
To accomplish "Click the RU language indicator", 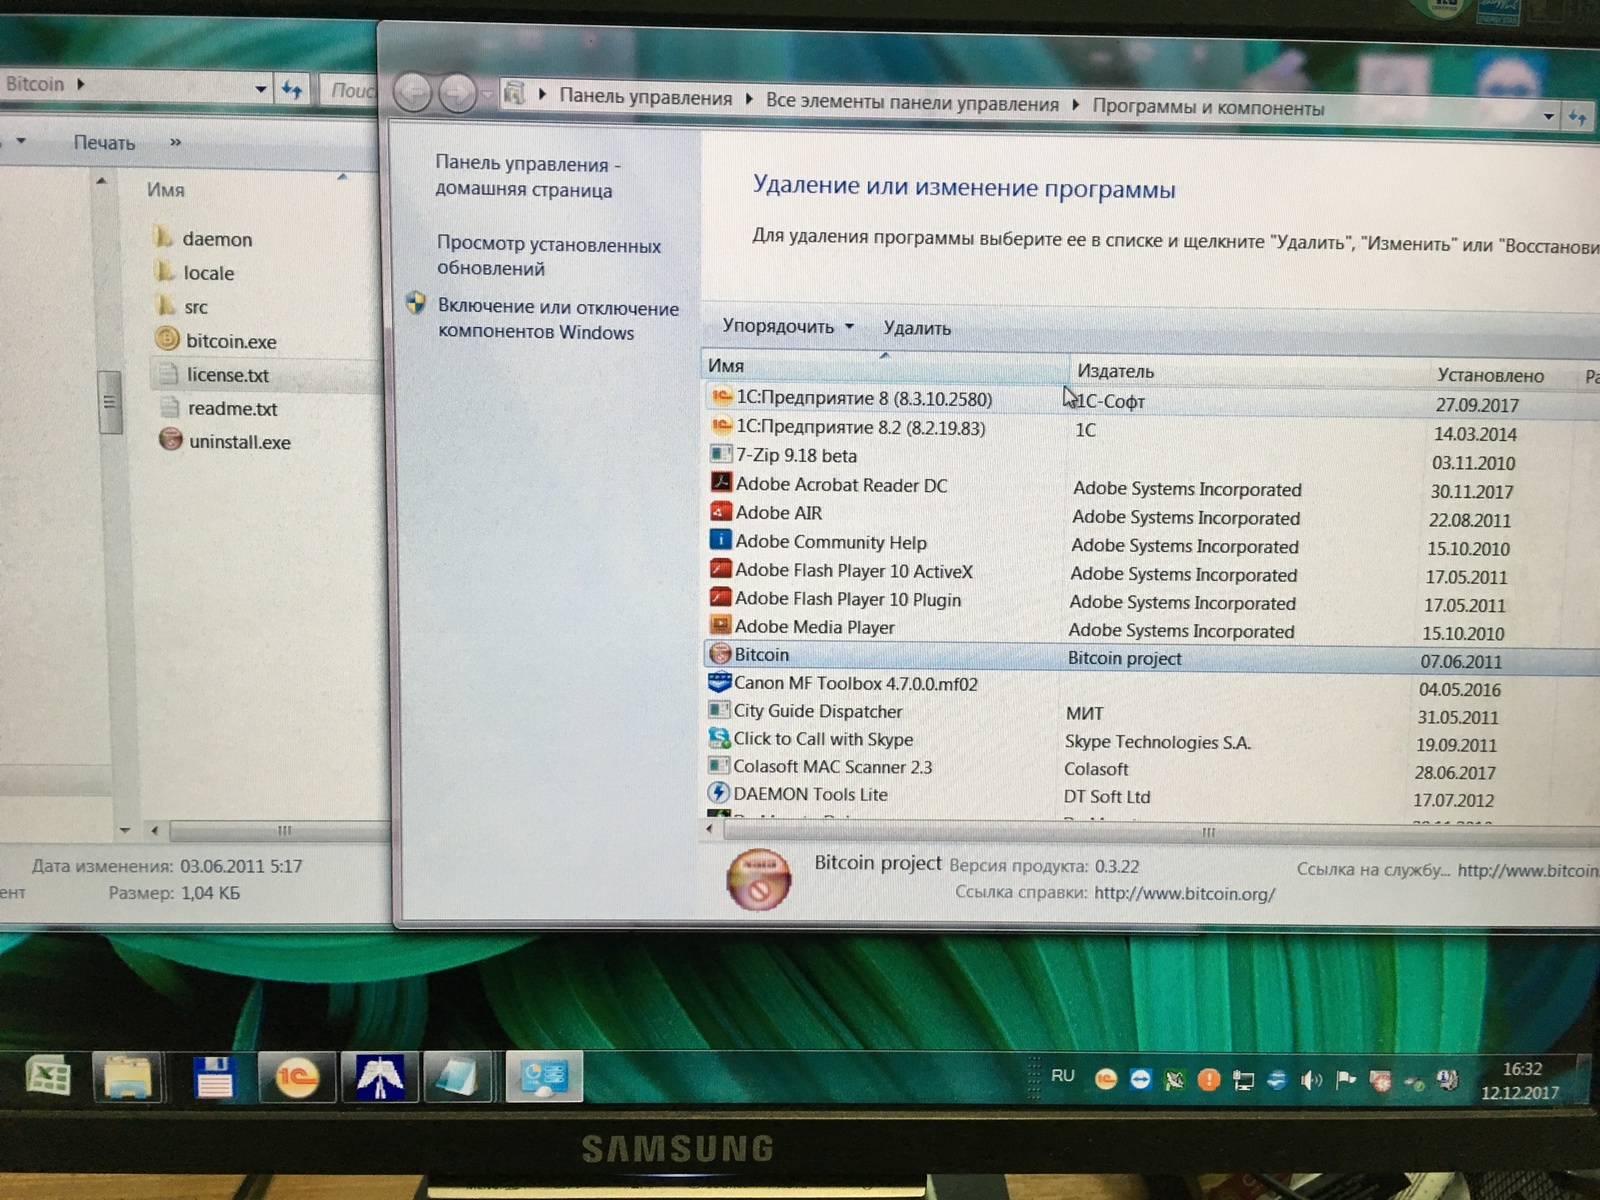I will coord(1062,1075).
